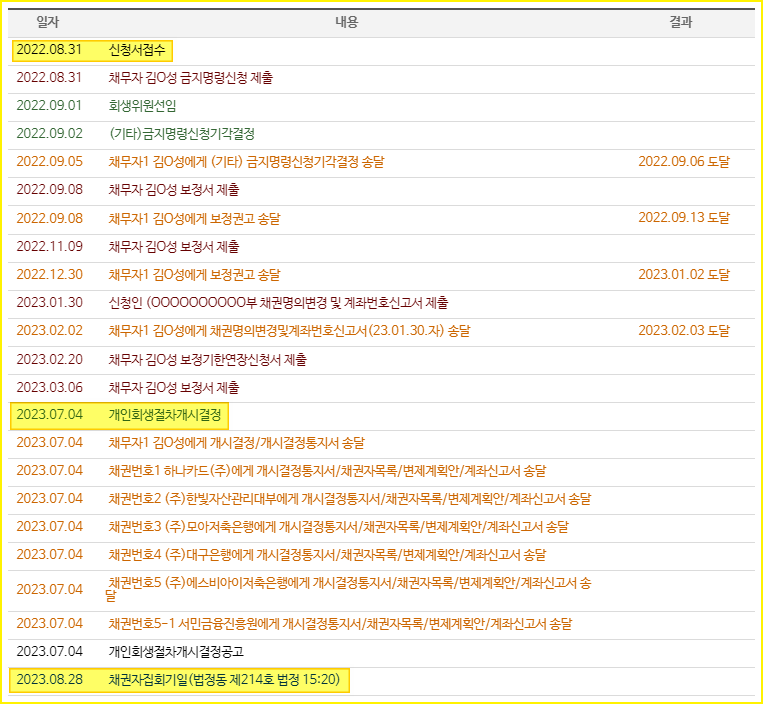Image resolution: width=763 pixels, height=704 pixels.
Task: Open 채권명의변경 및 계좌번호신고서 제출 entry
Action: coord(278,303)
